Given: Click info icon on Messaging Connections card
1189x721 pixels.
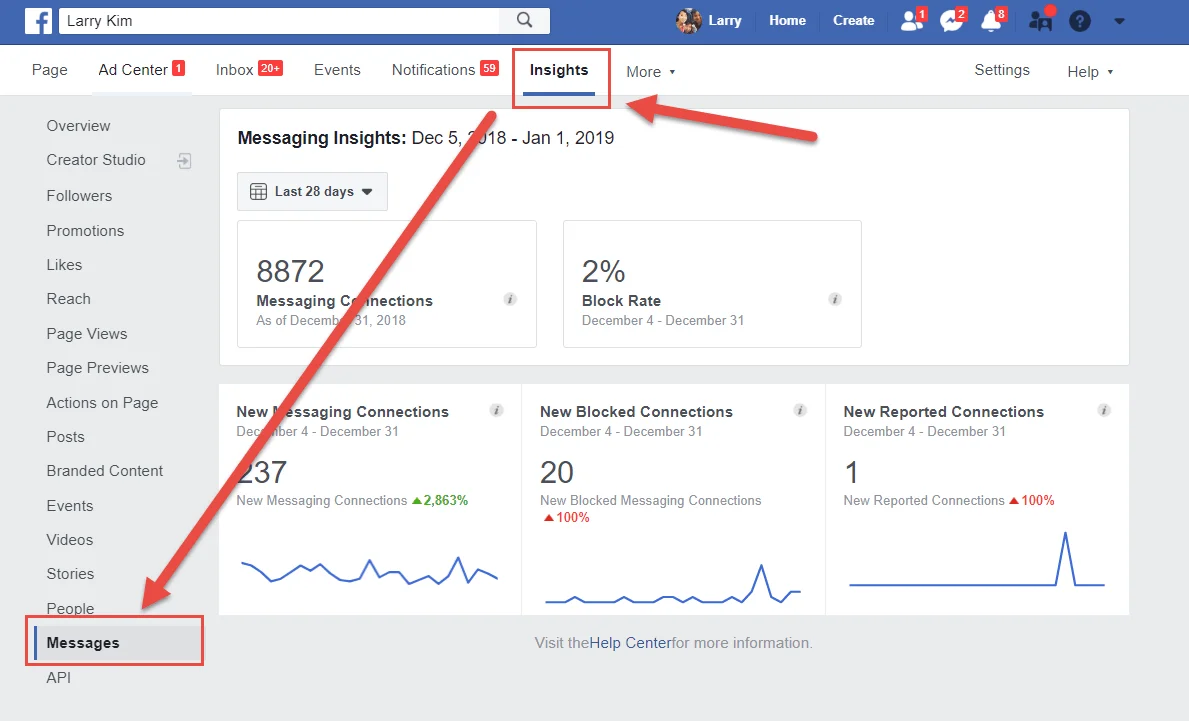Looking at the screenshot, I should (510, 299).
